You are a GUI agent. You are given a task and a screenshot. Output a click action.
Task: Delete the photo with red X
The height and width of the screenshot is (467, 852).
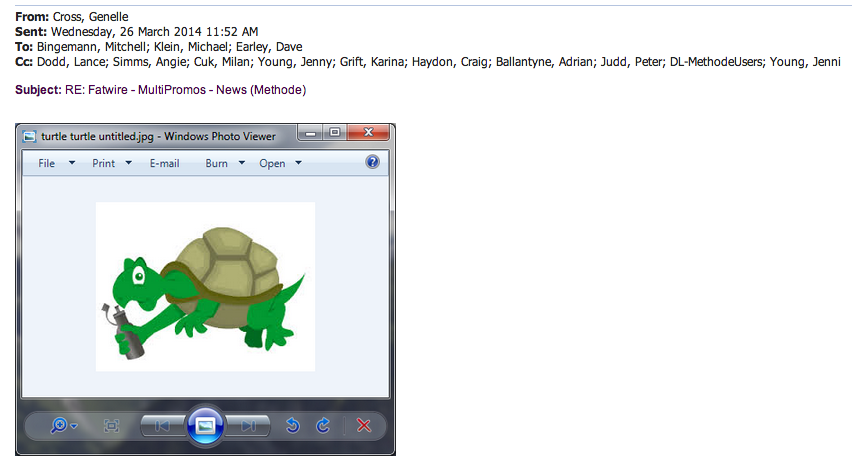(364, 425)
